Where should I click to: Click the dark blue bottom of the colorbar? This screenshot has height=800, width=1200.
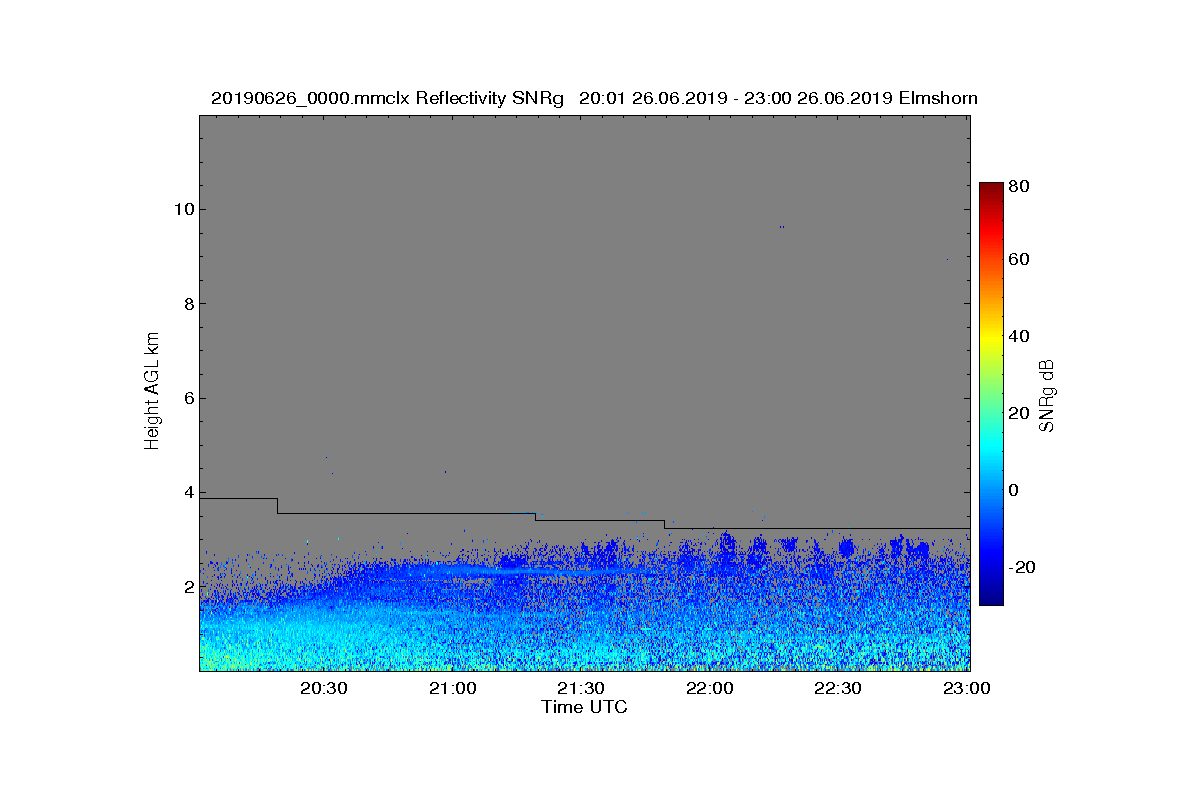(991, 597)
